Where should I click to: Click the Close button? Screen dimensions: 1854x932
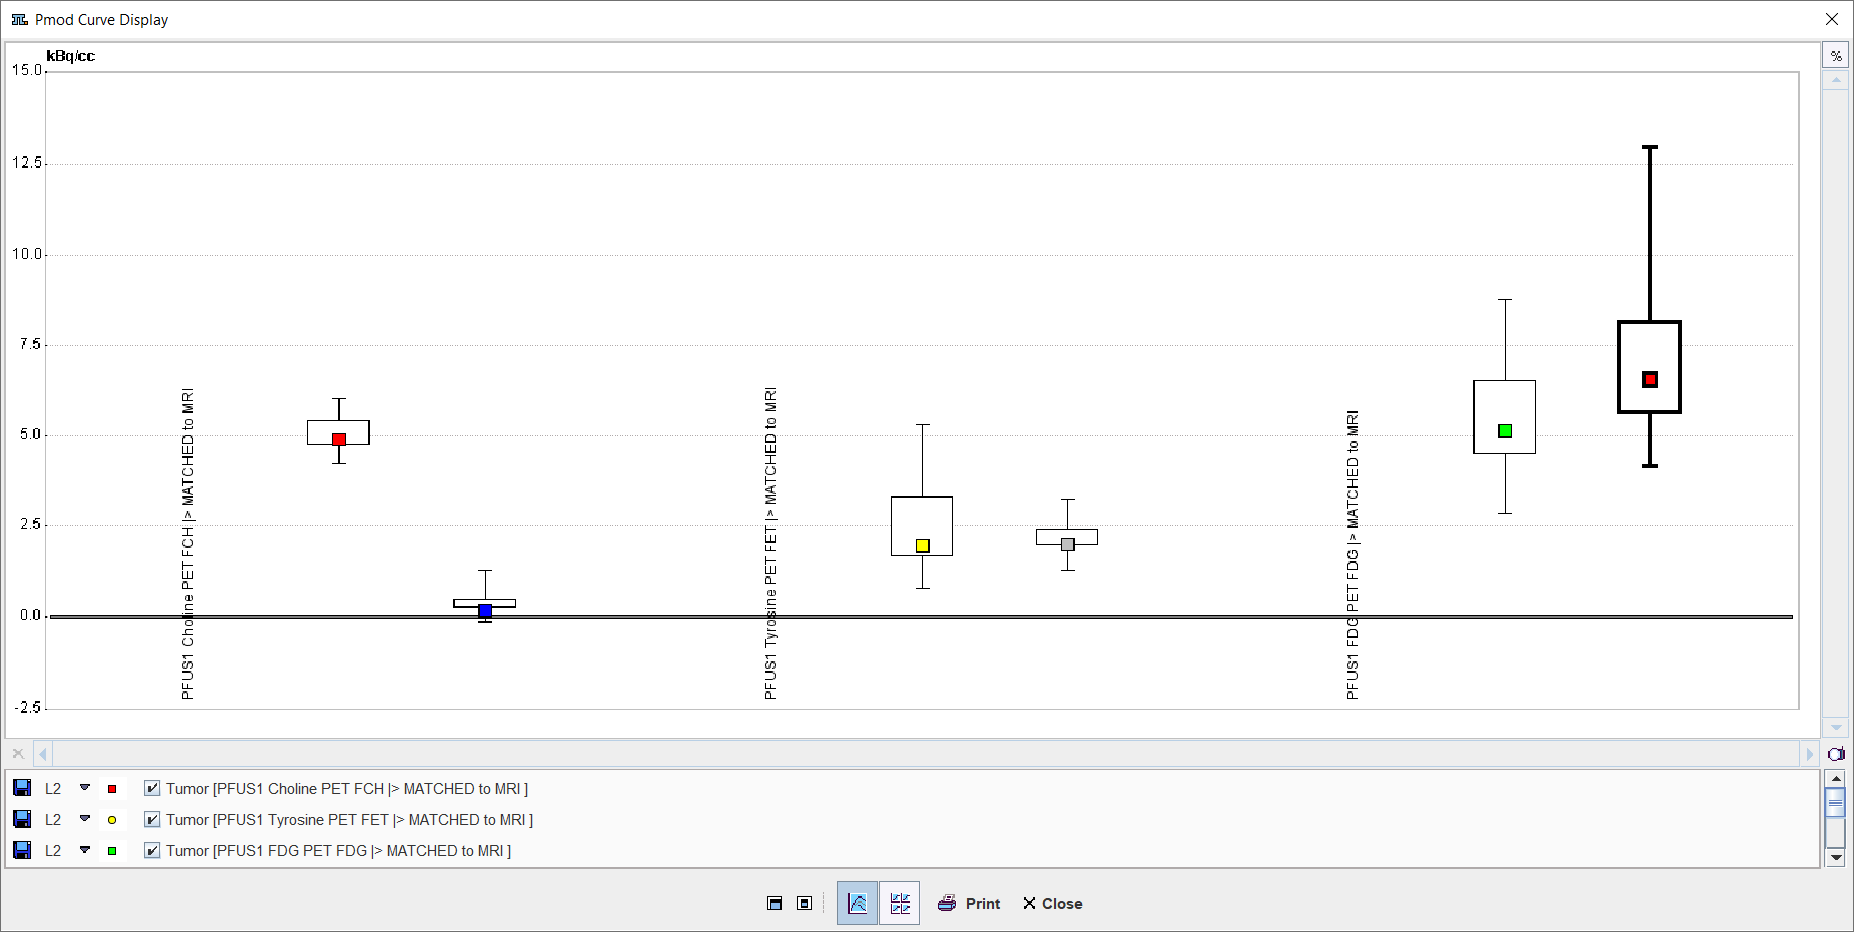1053,903
